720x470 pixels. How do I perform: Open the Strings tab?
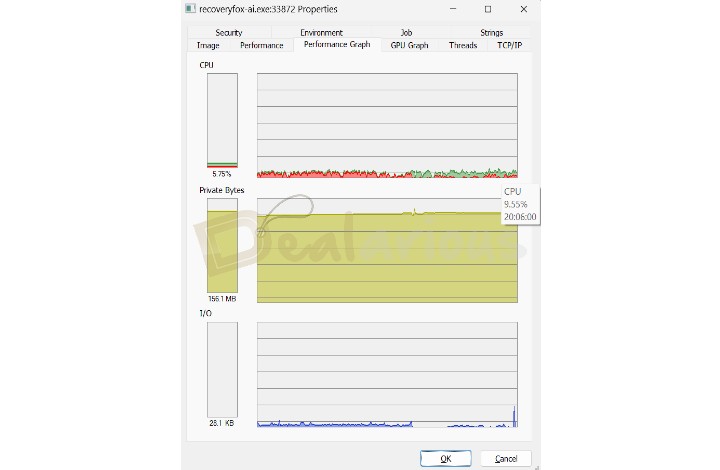click(x=491, y=32)
